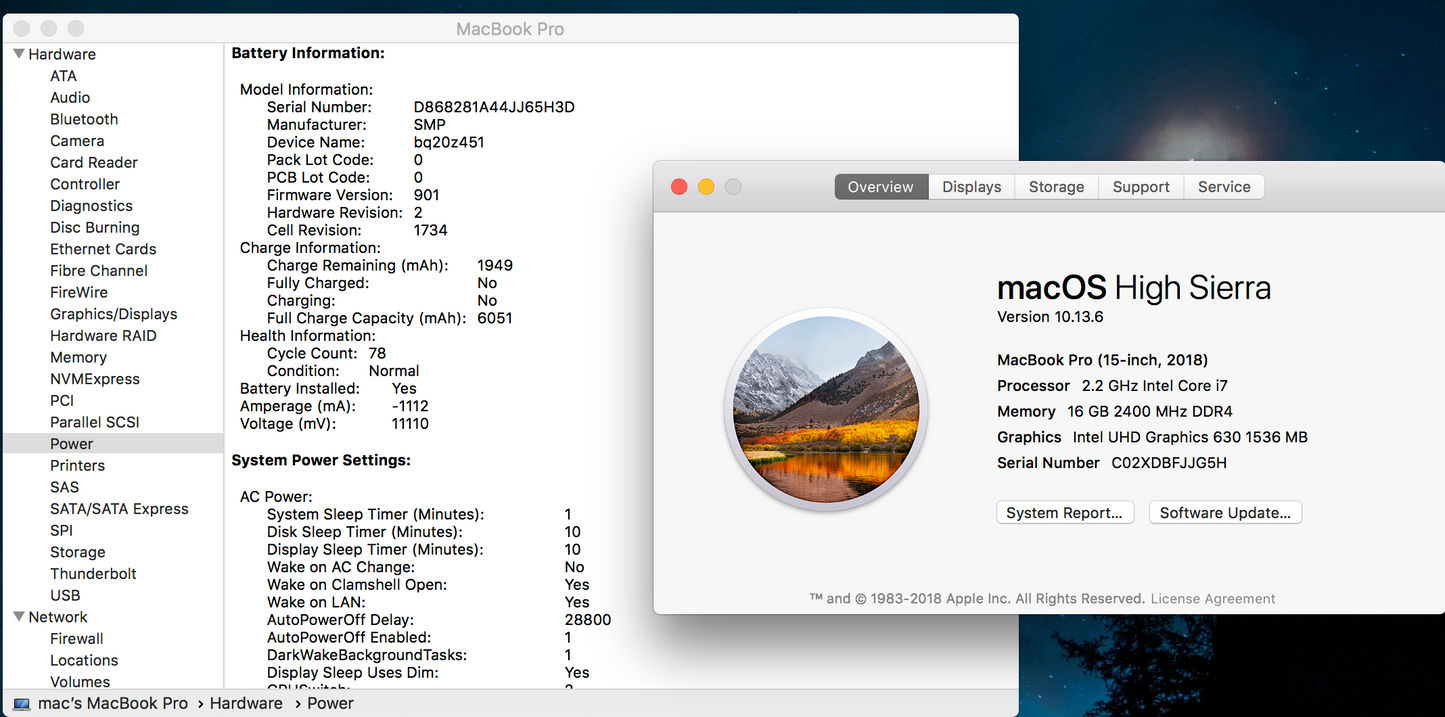Open the License Agreement link
This screenshot has height=717, width=1445.
tap(1212, 598)
